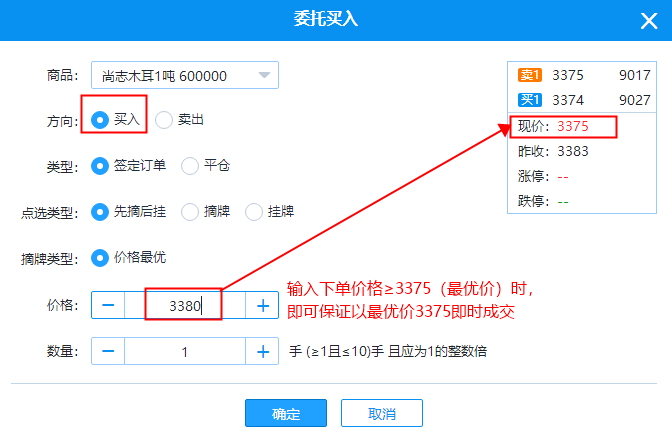
Task: Open the 商品 dropdown list
Action: (x=185, y=75)
